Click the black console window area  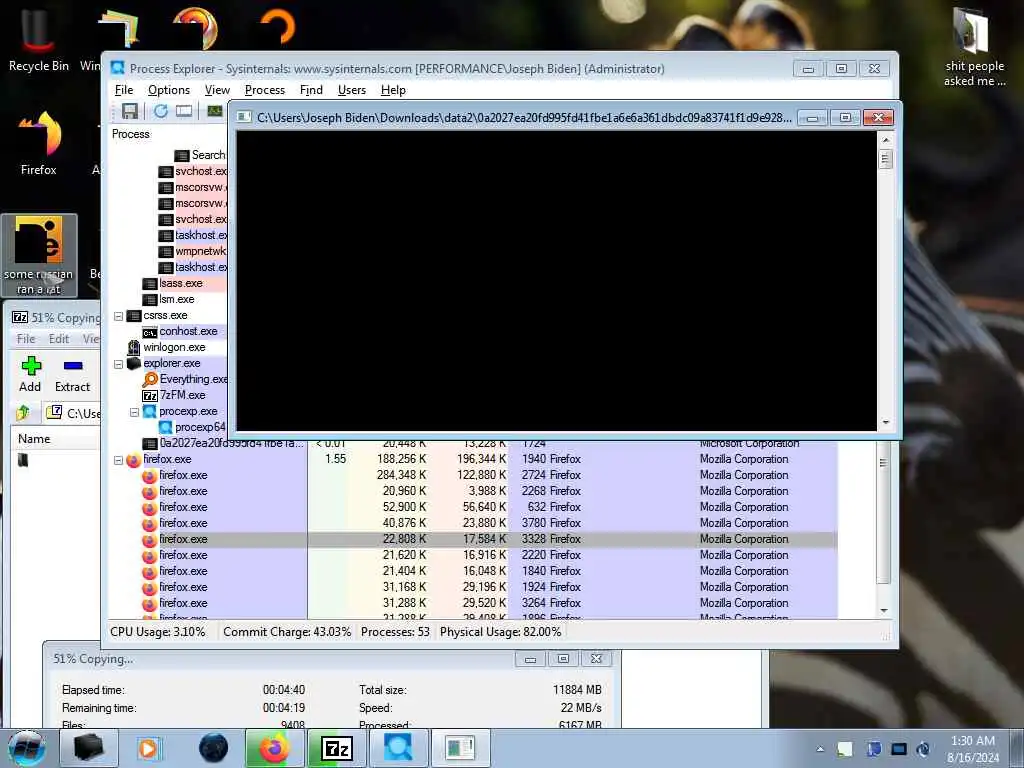(556, 281)
